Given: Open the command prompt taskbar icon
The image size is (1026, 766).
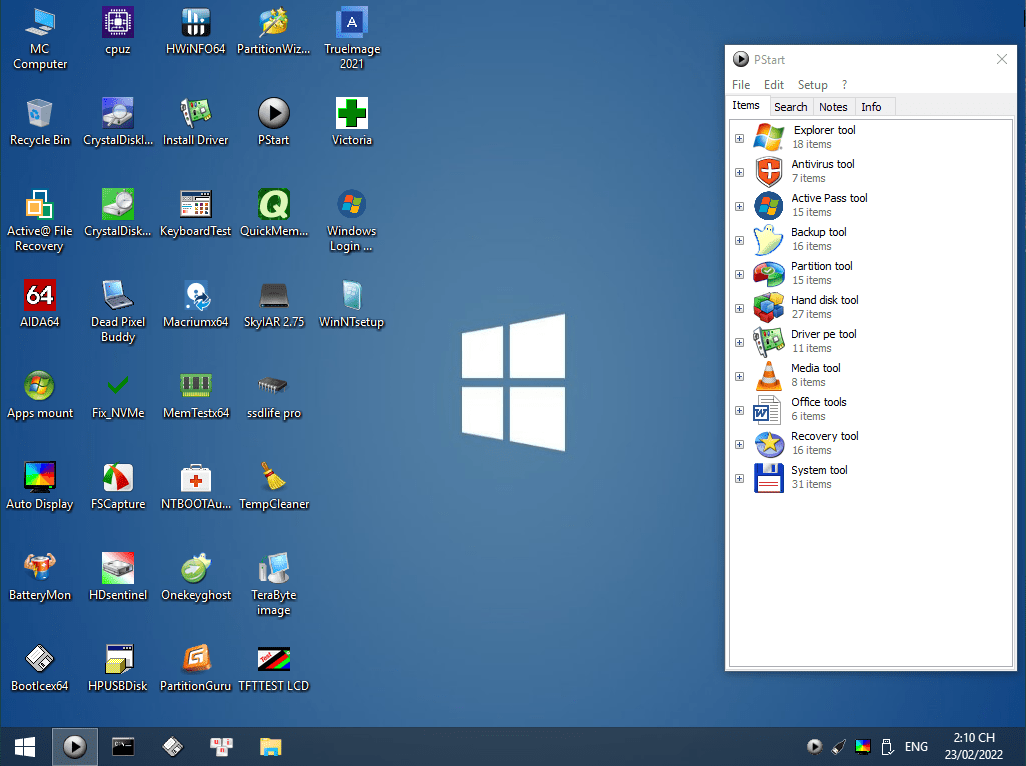Looking at the screenshot, I should point(123,747).
